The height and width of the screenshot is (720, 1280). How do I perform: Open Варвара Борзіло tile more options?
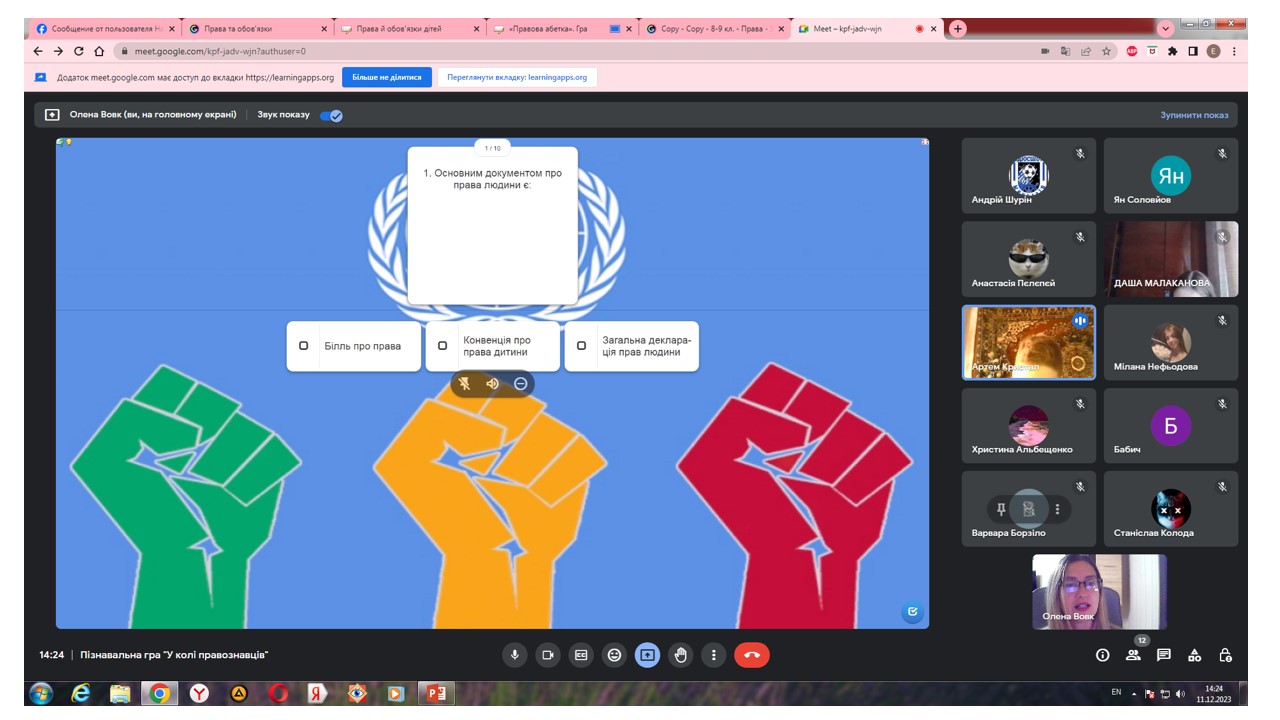[x=1057, y=509]
